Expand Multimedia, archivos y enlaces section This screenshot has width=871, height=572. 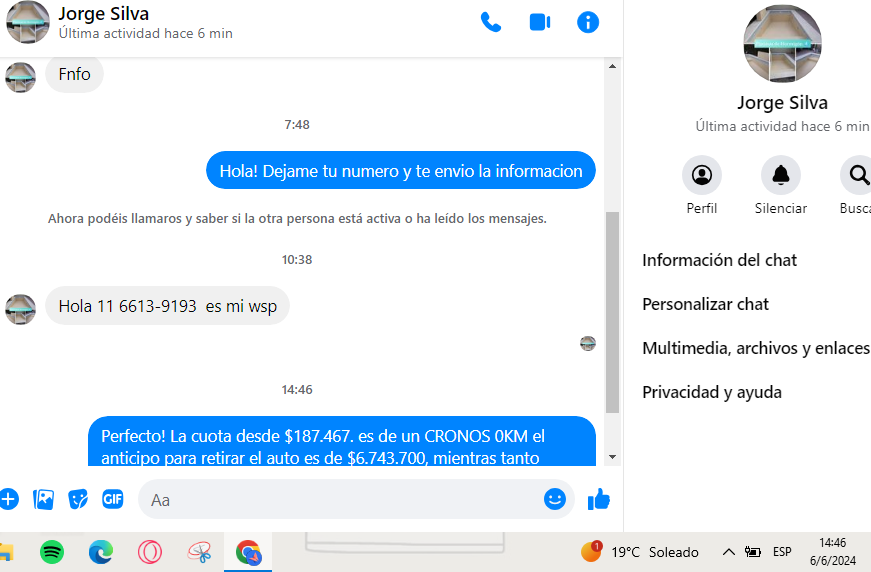coord(756,348)
